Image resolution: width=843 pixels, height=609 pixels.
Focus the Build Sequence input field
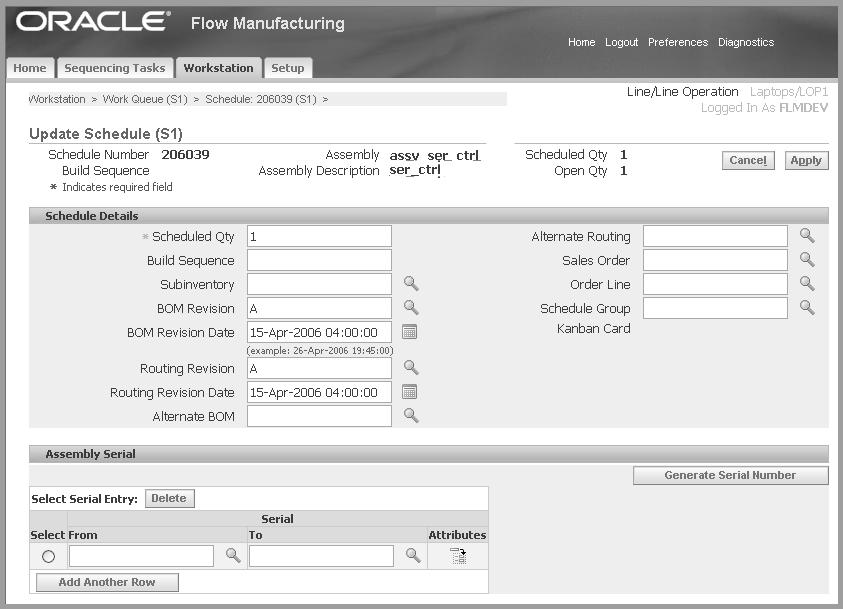pyautogui.click(x=319, y=260)
